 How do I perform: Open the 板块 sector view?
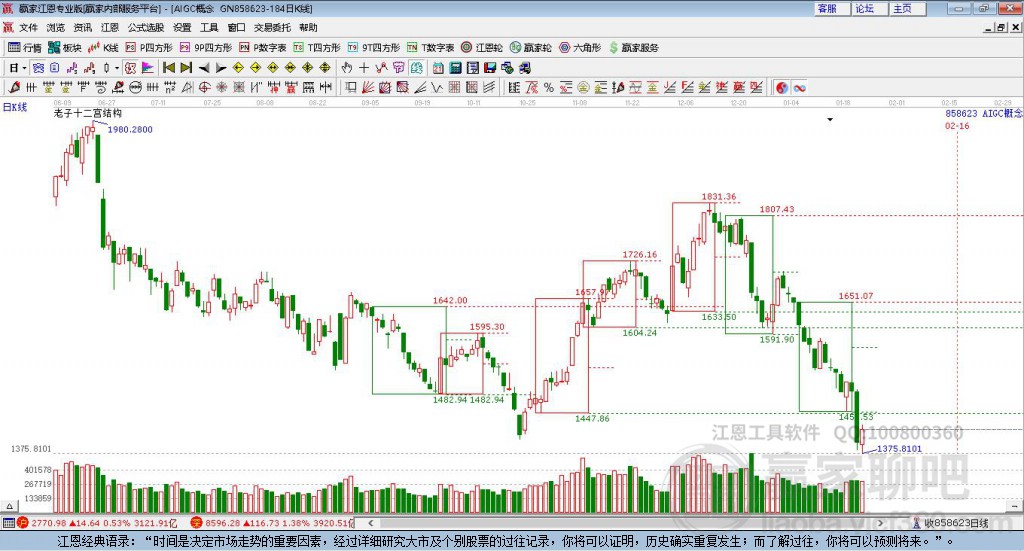coord(65,48)
